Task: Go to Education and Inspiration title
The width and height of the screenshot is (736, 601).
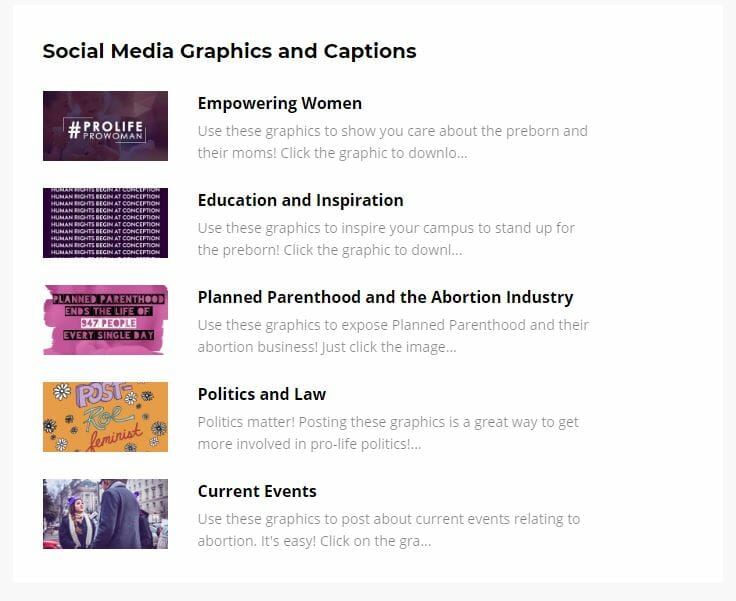Action: pos(300,200)
